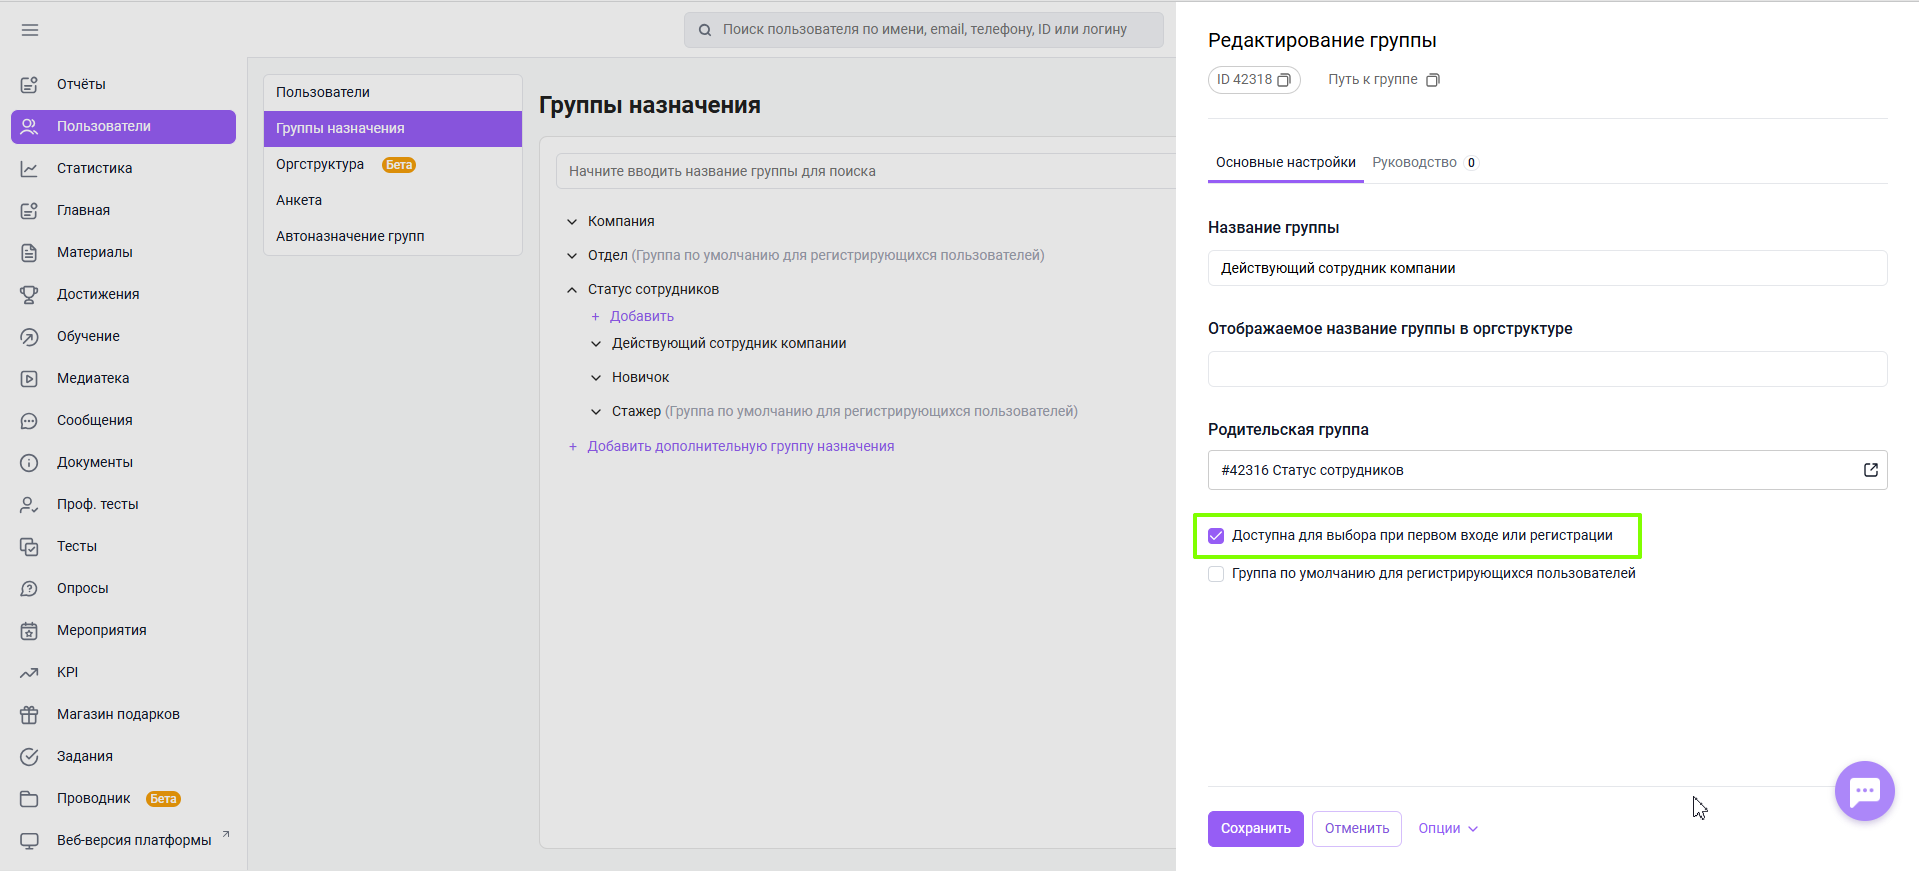Click the Обучение sidebar icon
The image size is (1919, 871).
point(29,336)
